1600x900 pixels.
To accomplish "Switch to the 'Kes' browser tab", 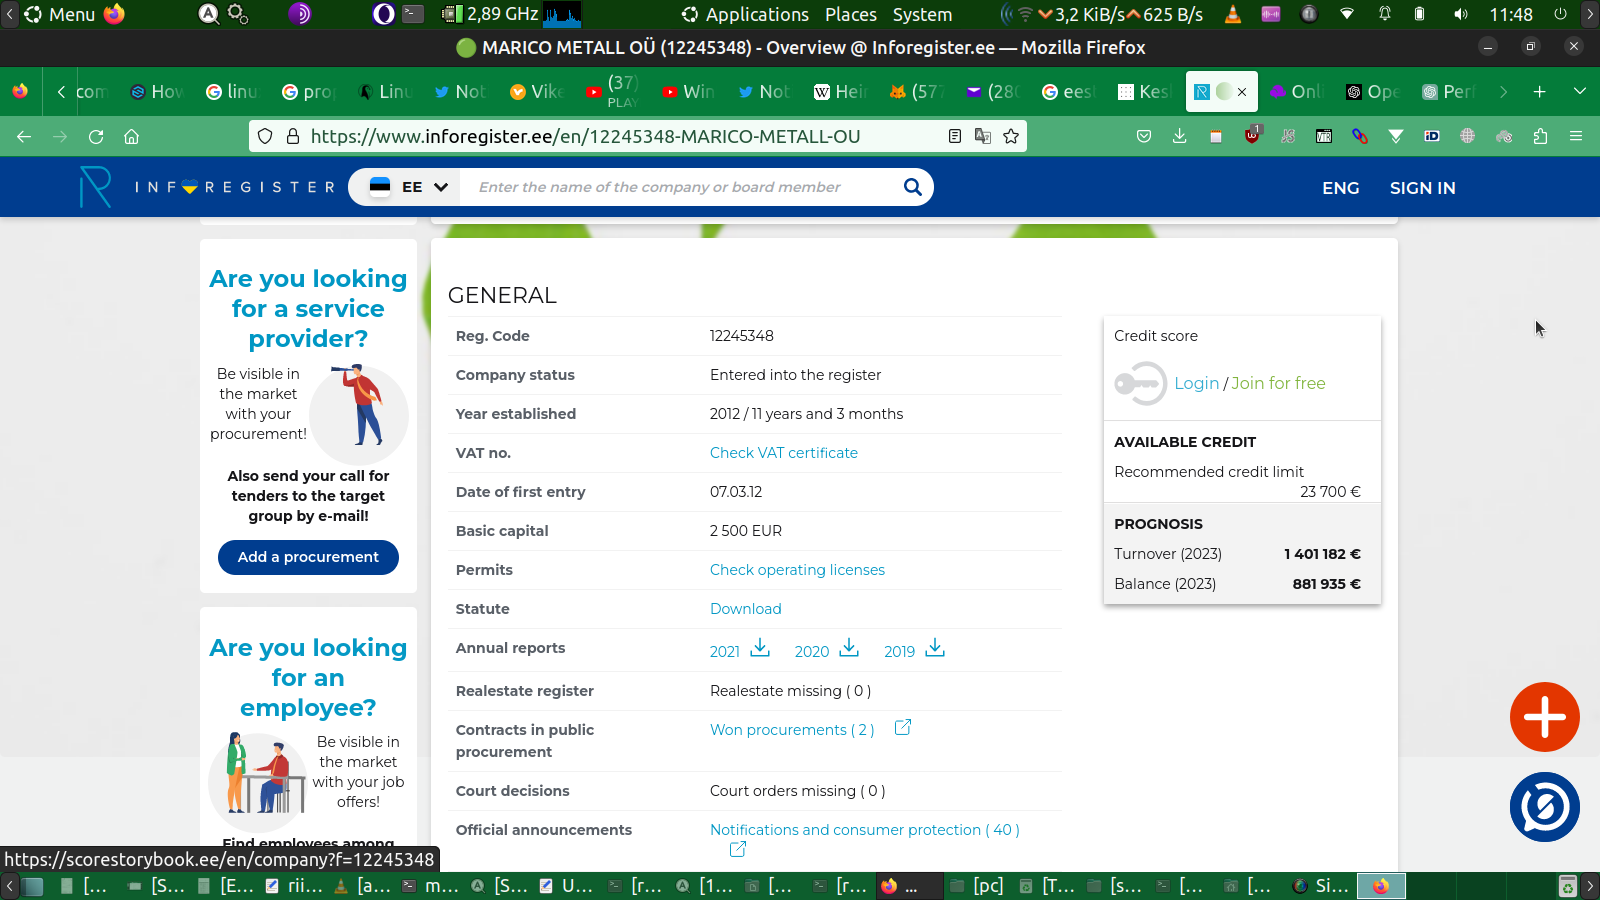I will (x=1144, y=92).
